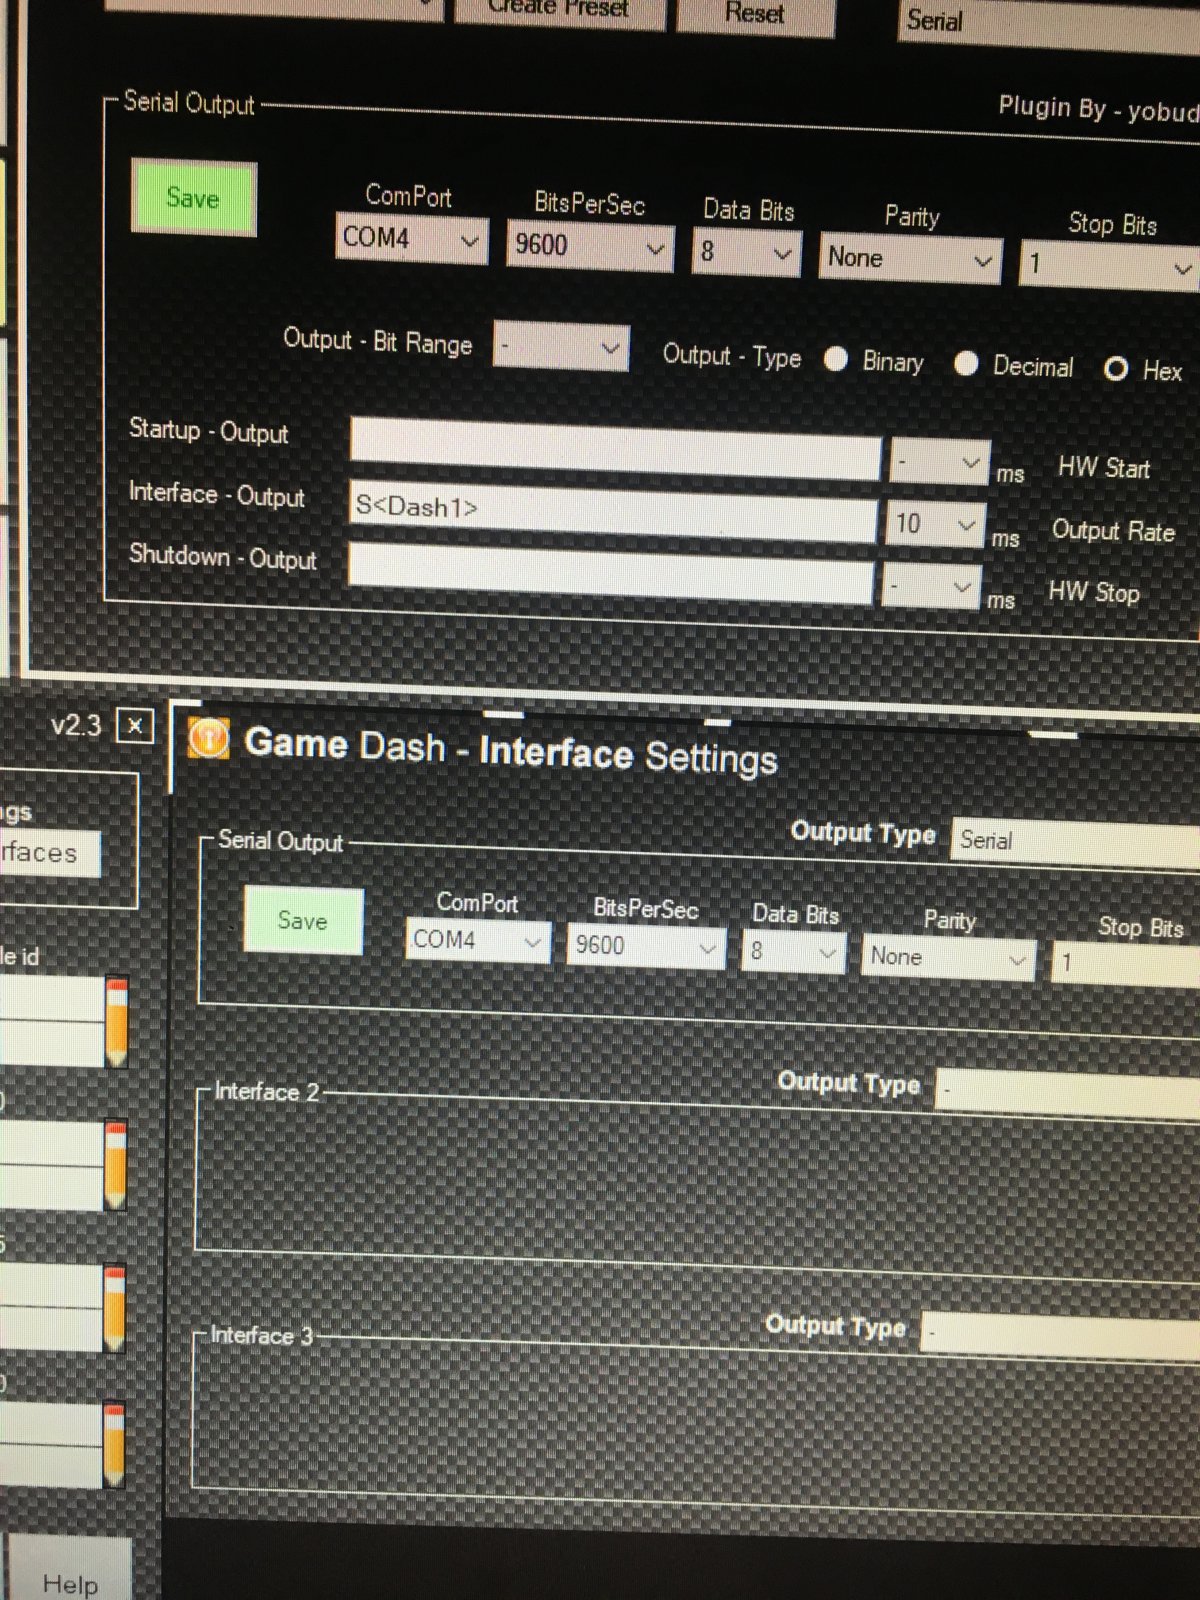Open ComPort COM4 dropdown in upper window
This screenshot has width=1200, height=1600.
411,239
